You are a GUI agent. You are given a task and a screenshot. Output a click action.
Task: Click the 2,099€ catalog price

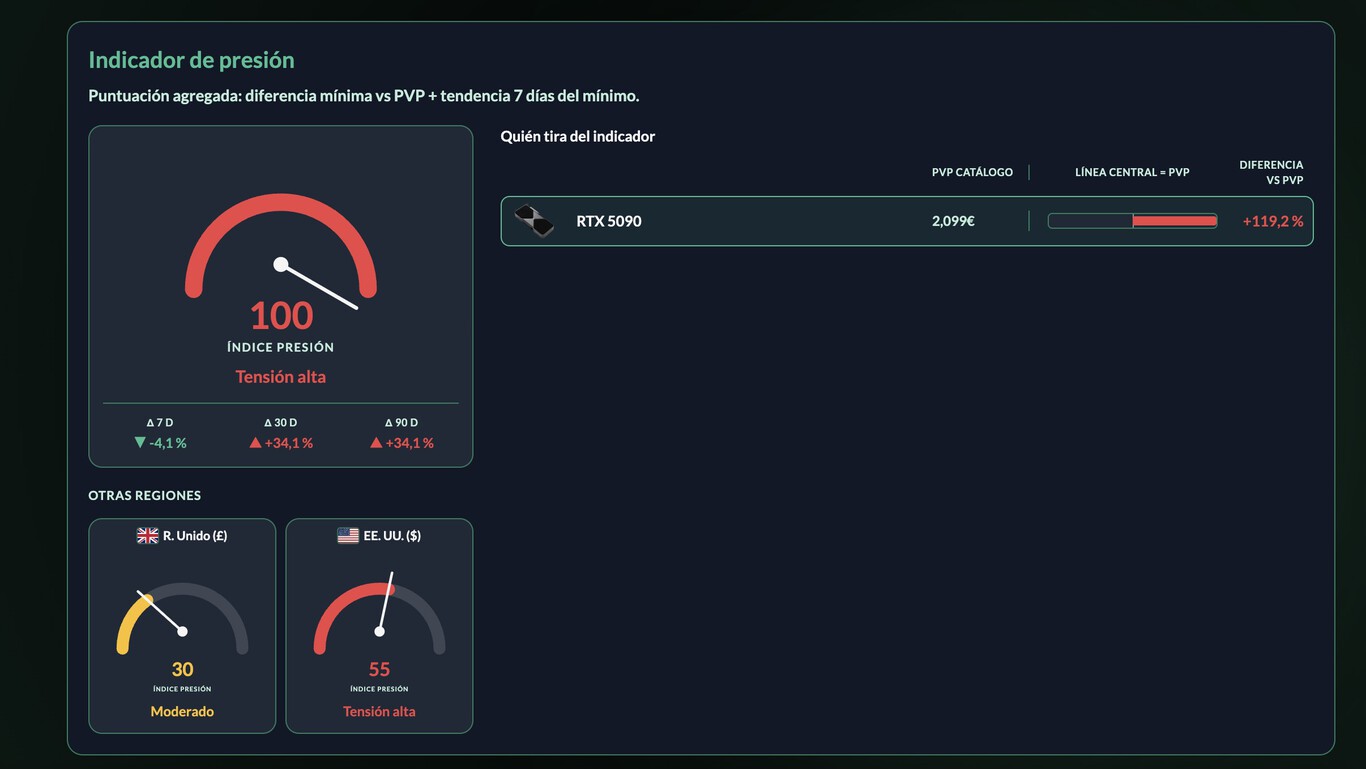[x=953, y=221]
